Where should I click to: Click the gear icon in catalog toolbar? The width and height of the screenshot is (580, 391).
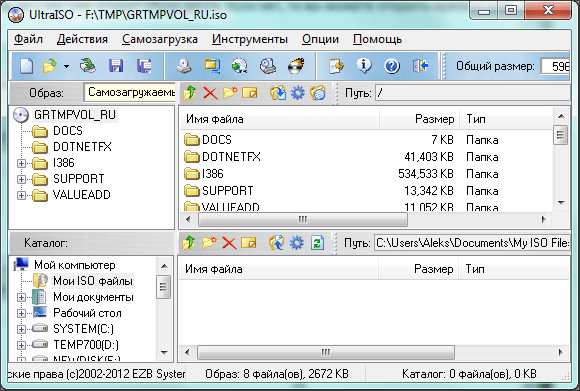tap(297, 243)
